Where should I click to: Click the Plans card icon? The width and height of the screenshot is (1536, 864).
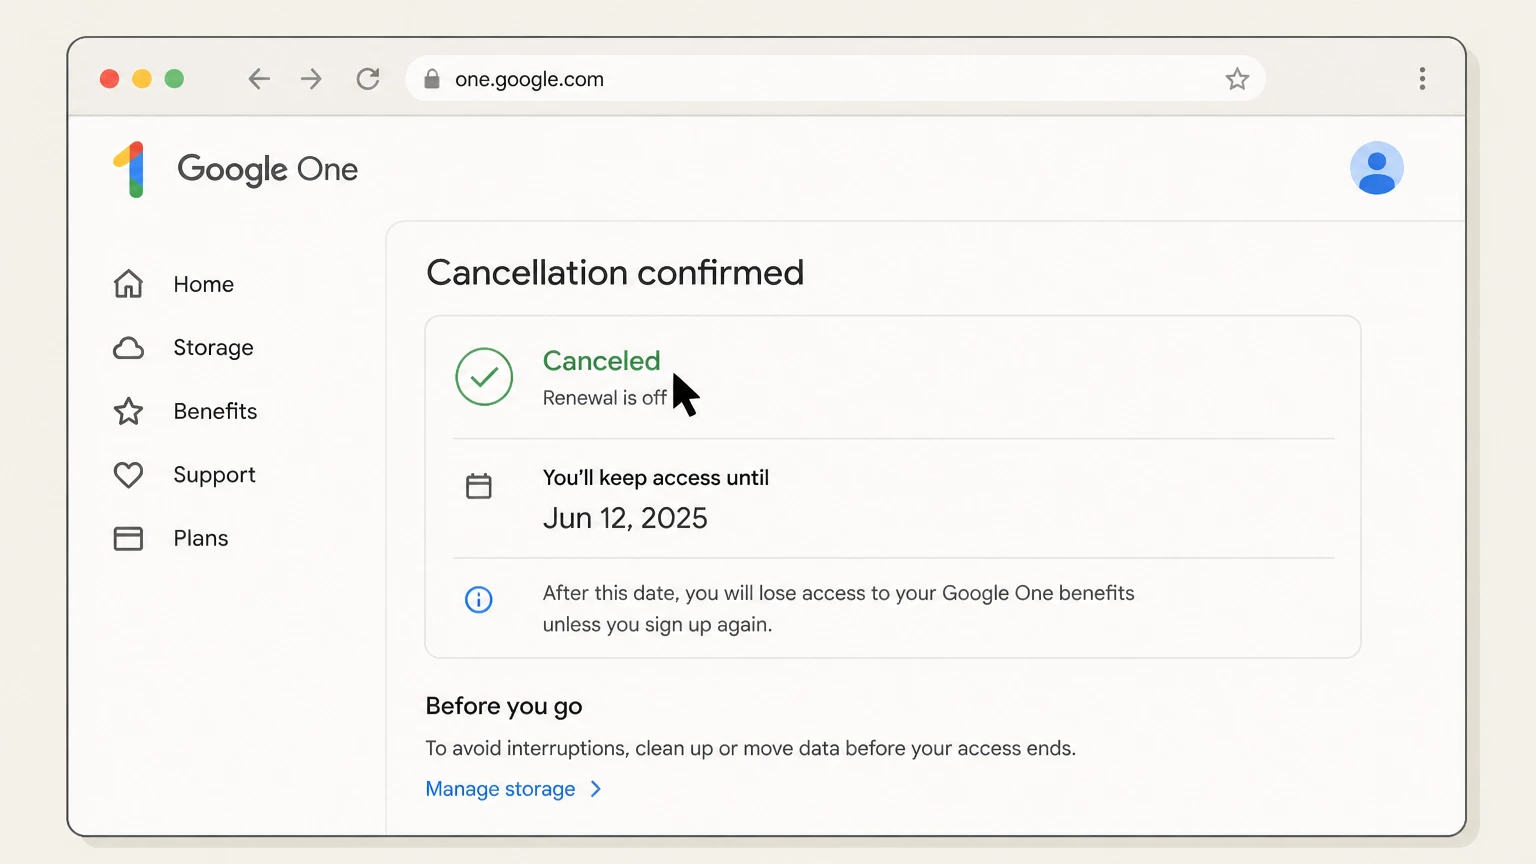click(128, 539)
